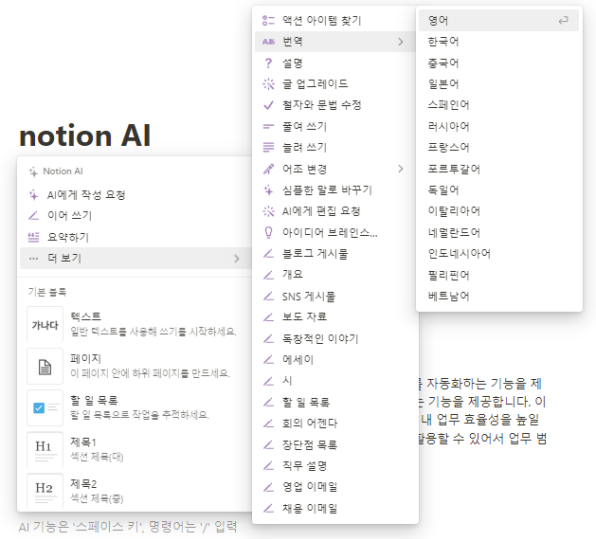Insert a 제목2 medium heading block
The width and height of the screenshot is (596, 539).
click(x=135, y=491)
